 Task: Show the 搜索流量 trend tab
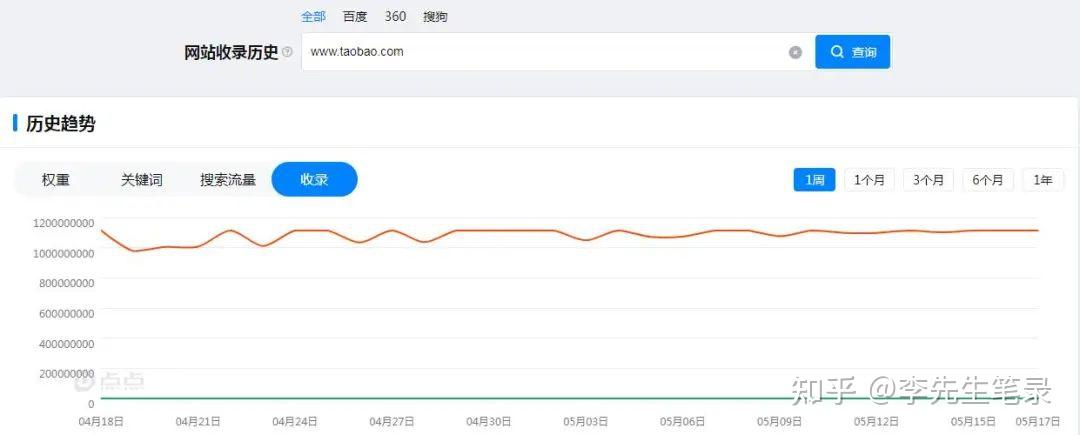[x=228, y=180]
